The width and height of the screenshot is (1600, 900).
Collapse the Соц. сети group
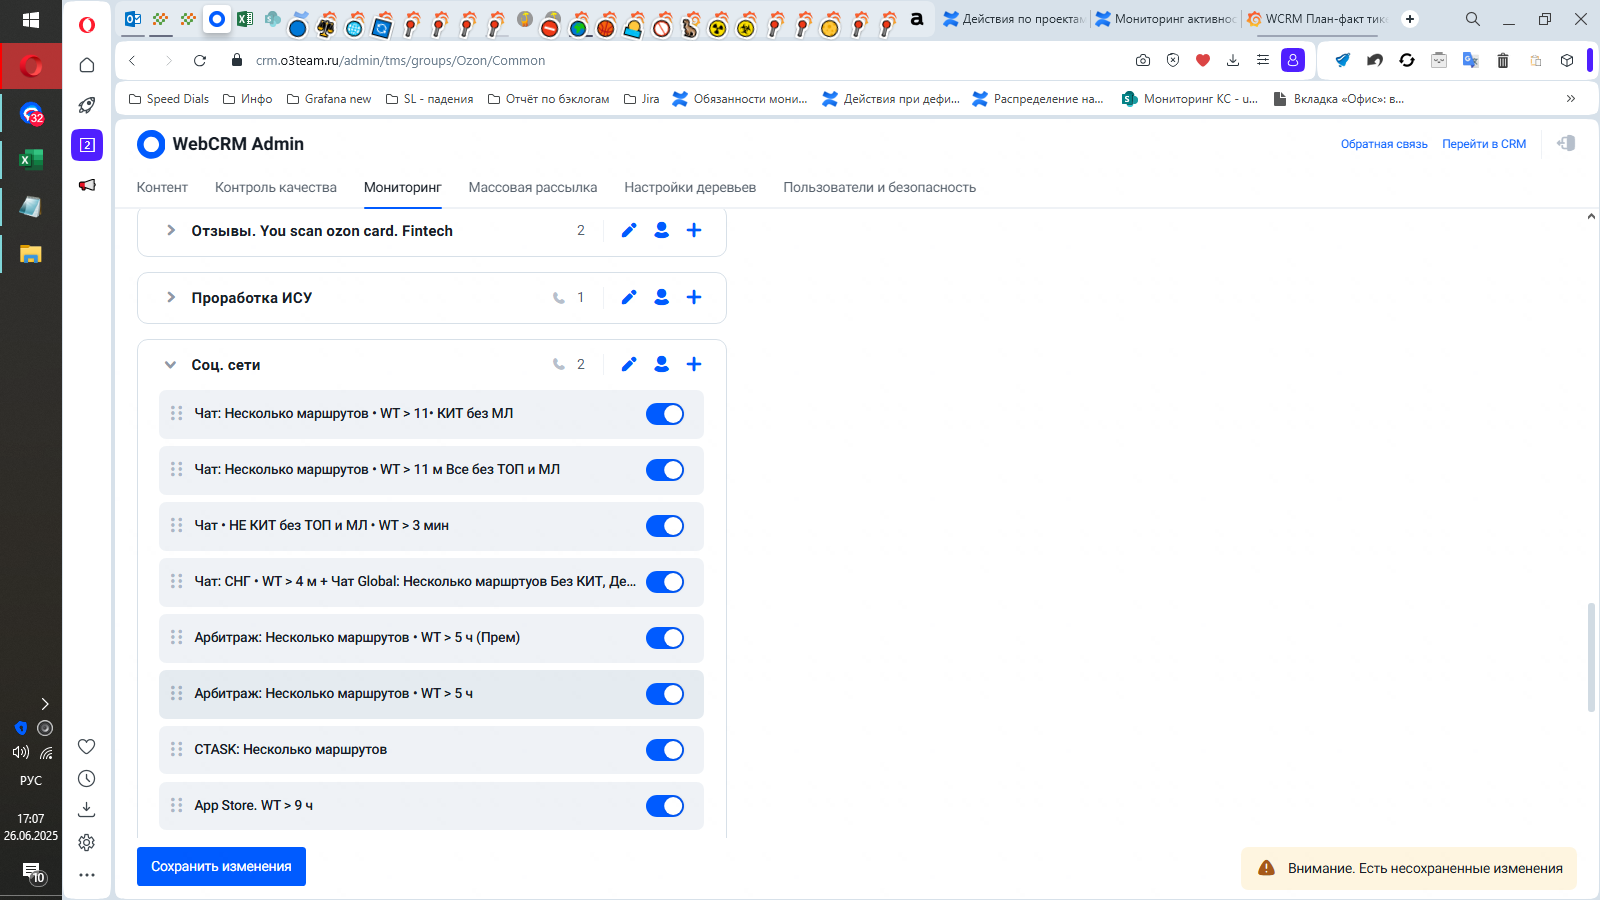coord(170,365)
